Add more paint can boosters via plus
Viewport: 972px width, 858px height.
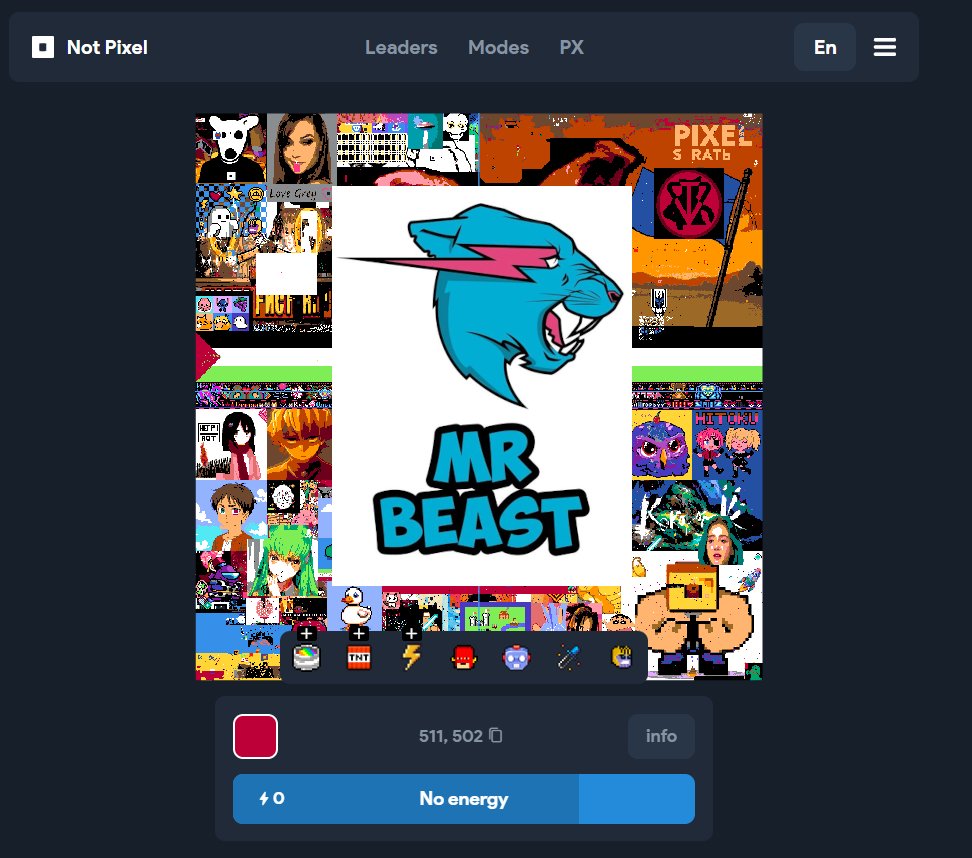pos(306,634)
